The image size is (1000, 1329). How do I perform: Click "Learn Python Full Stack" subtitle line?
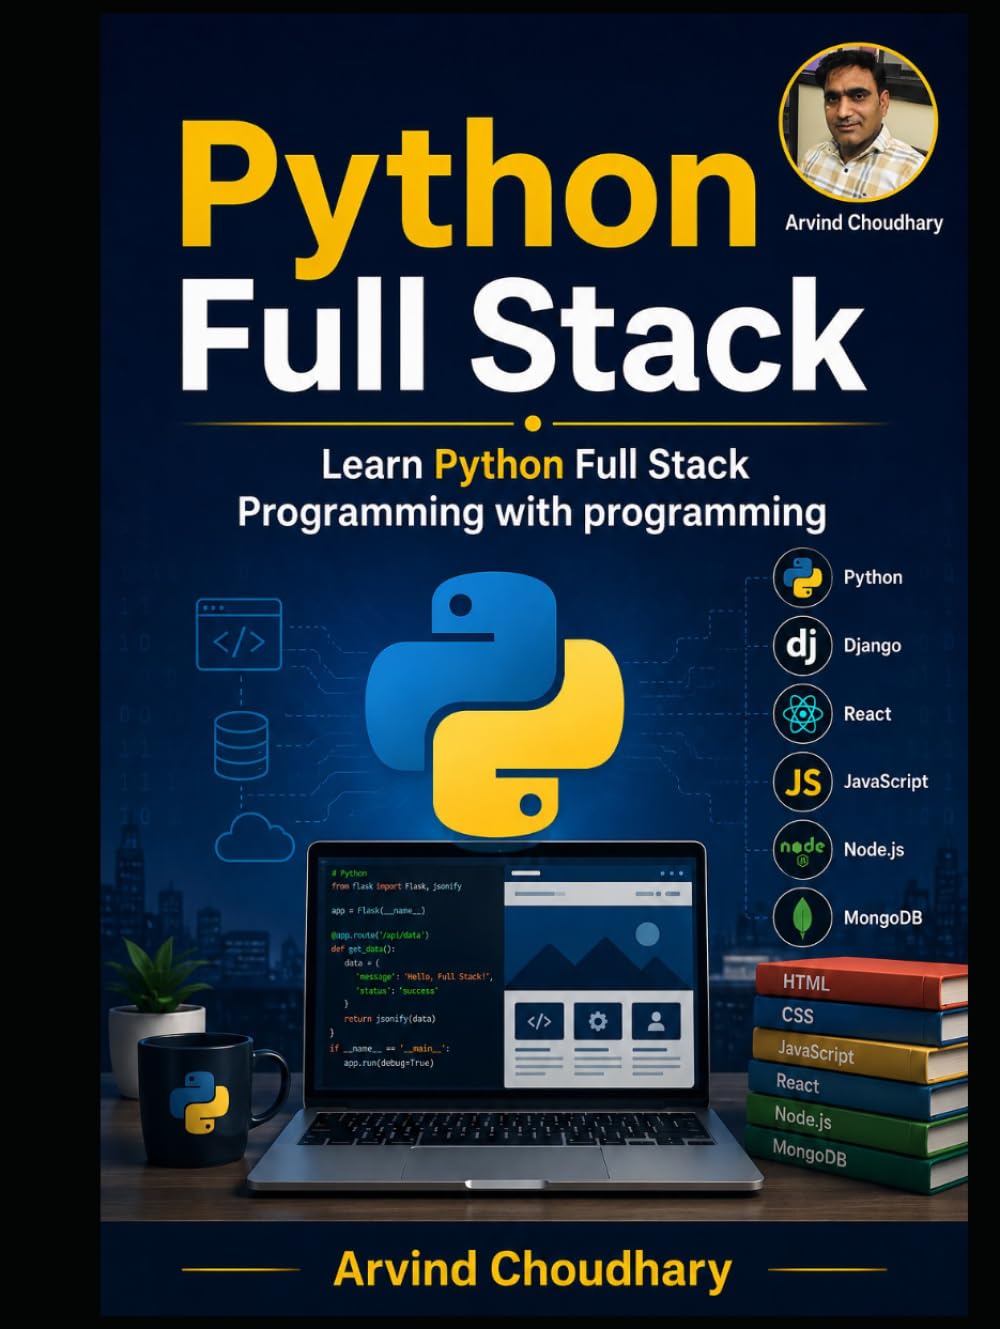[534, 464]
